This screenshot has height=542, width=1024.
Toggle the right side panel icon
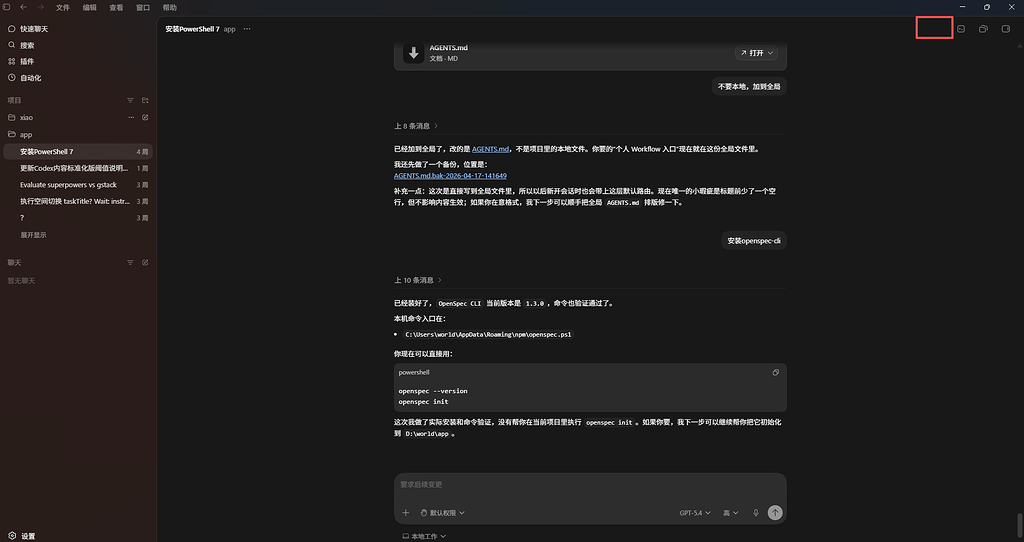click(1006, 29)
